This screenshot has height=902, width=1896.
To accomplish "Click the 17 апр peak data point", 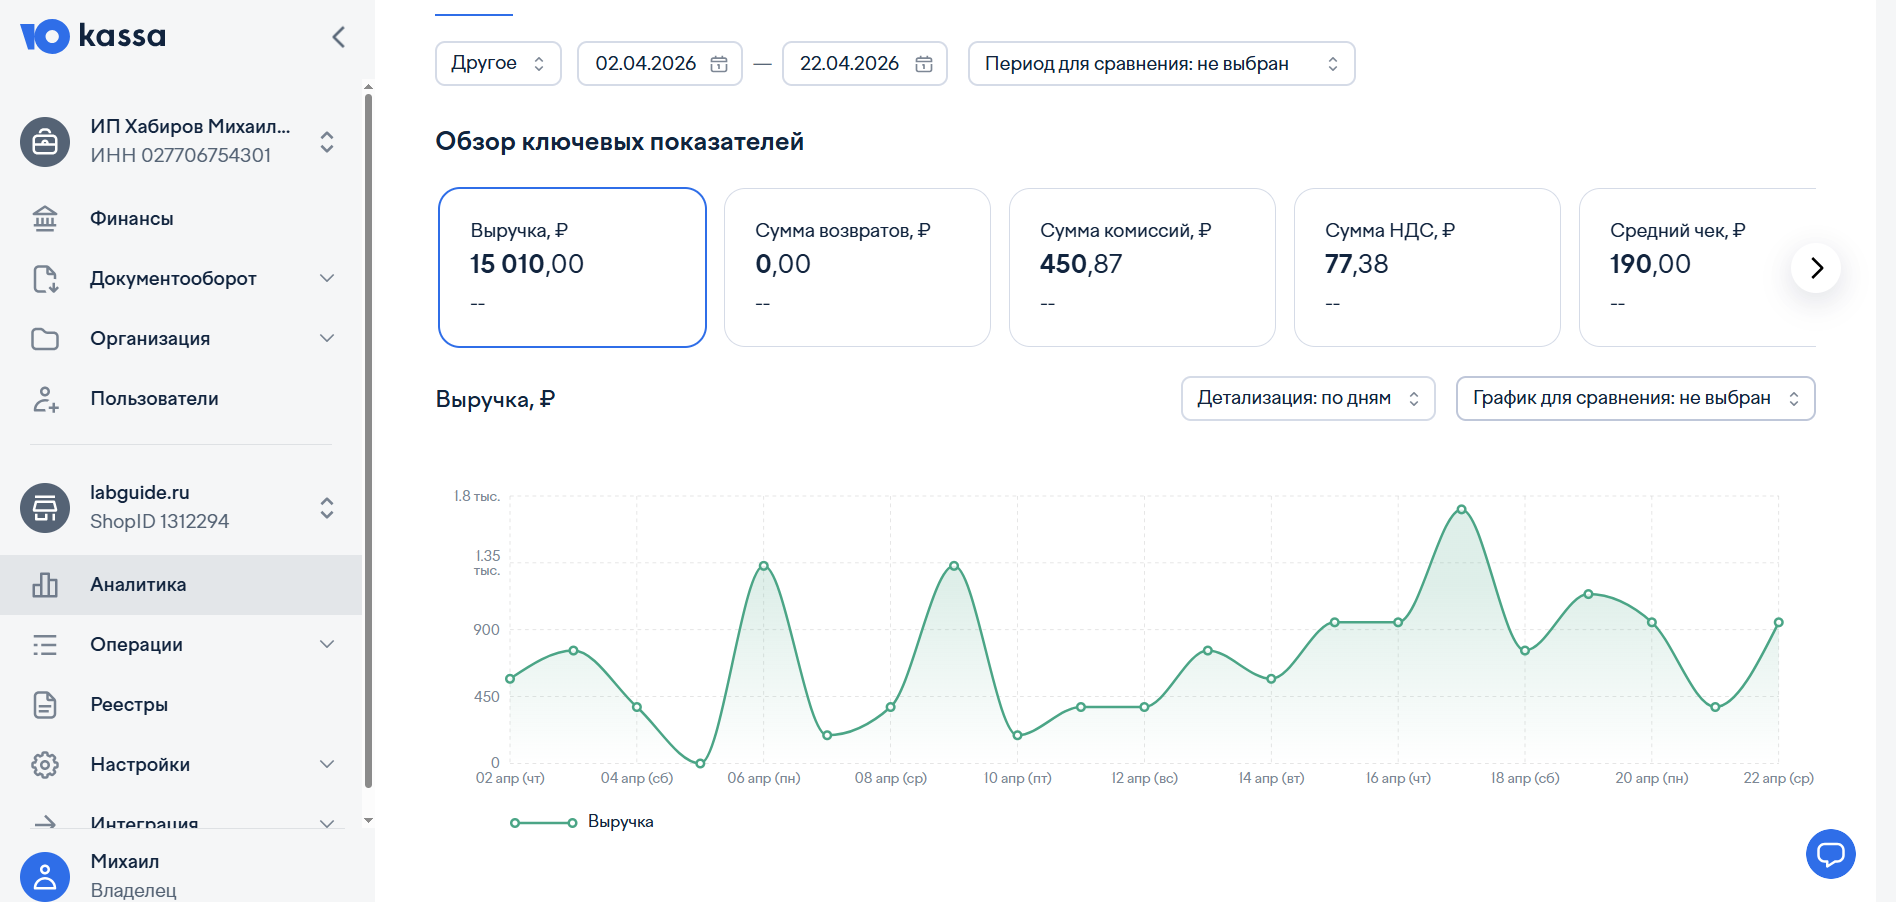I will (1461, 510).
